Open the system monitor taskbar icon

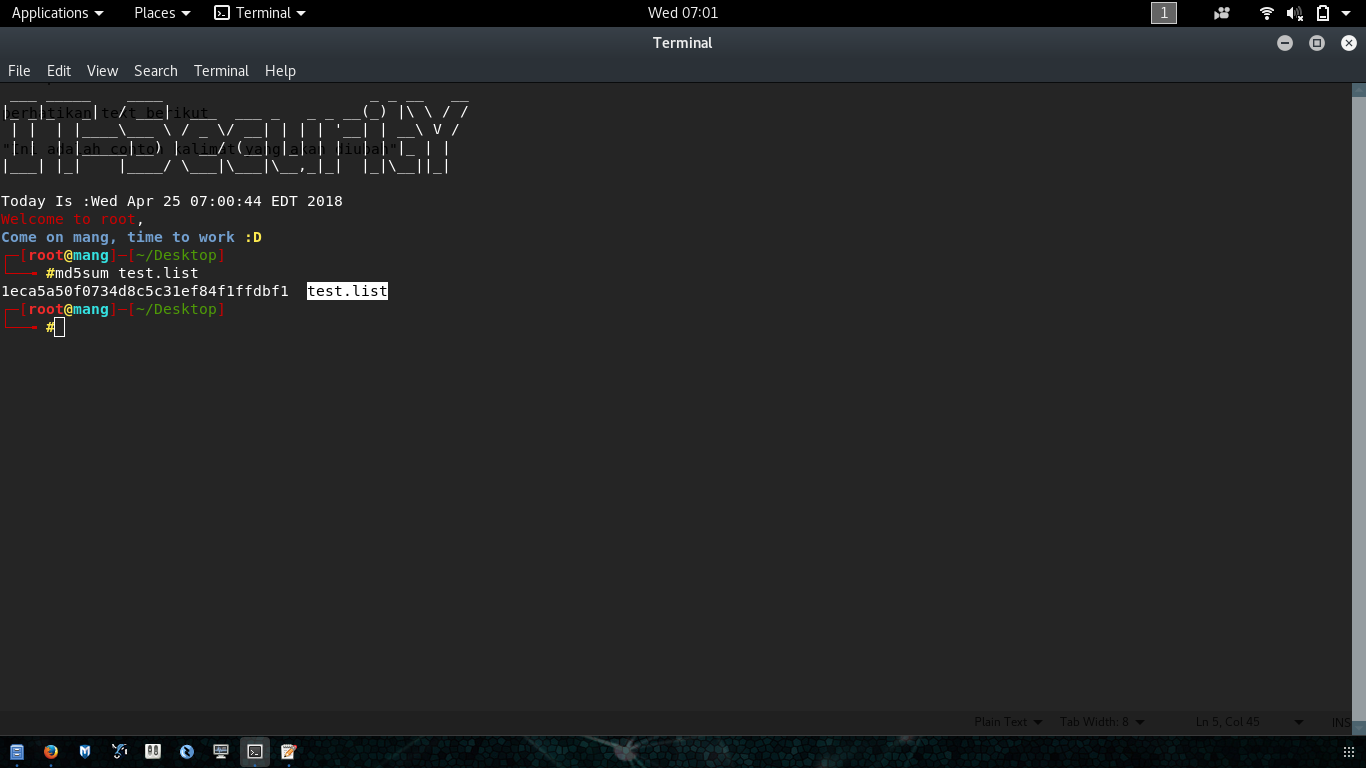coord(220,751)
